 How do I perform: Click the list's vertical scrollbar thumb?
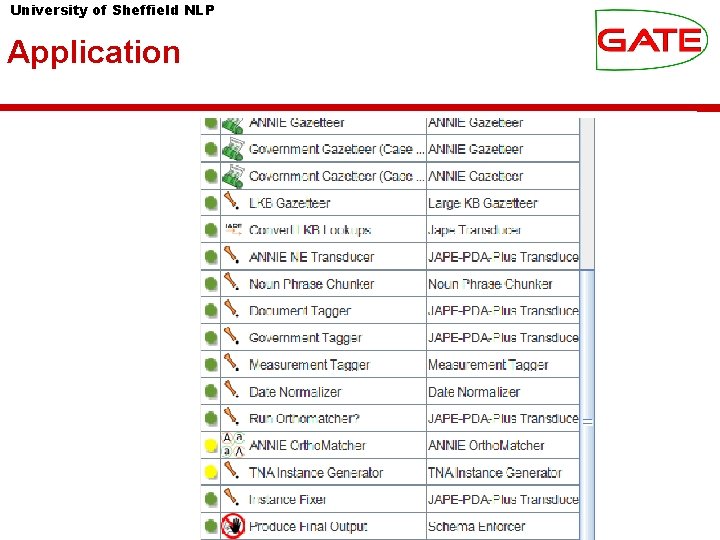click(587, 405)
